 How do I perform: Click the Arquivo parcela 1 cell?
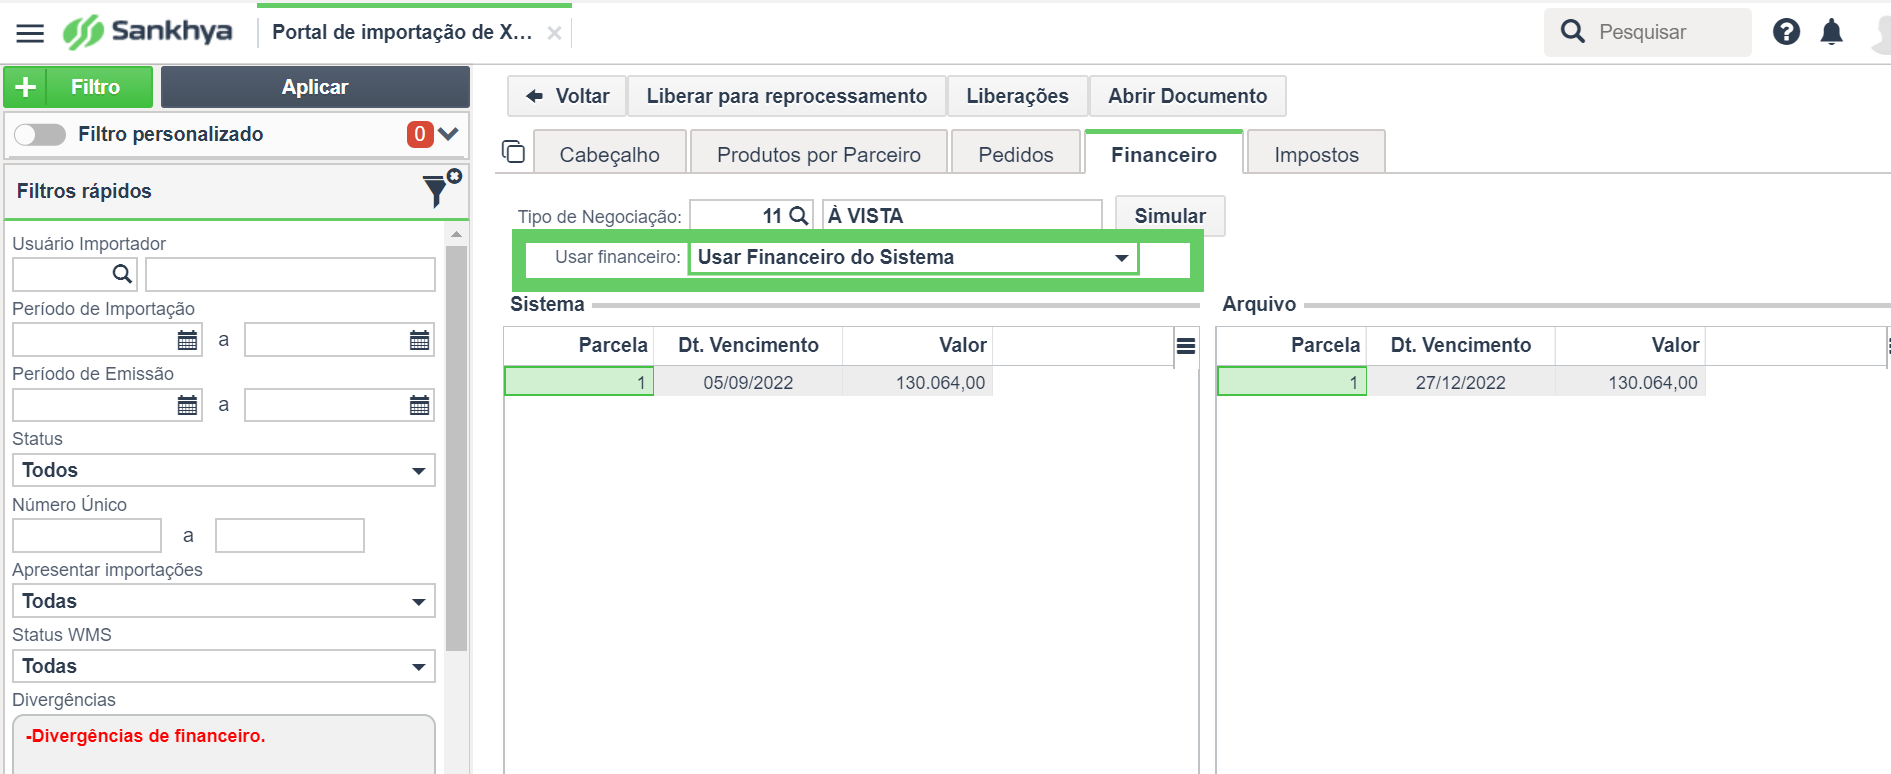click(x=1292, y=382)
